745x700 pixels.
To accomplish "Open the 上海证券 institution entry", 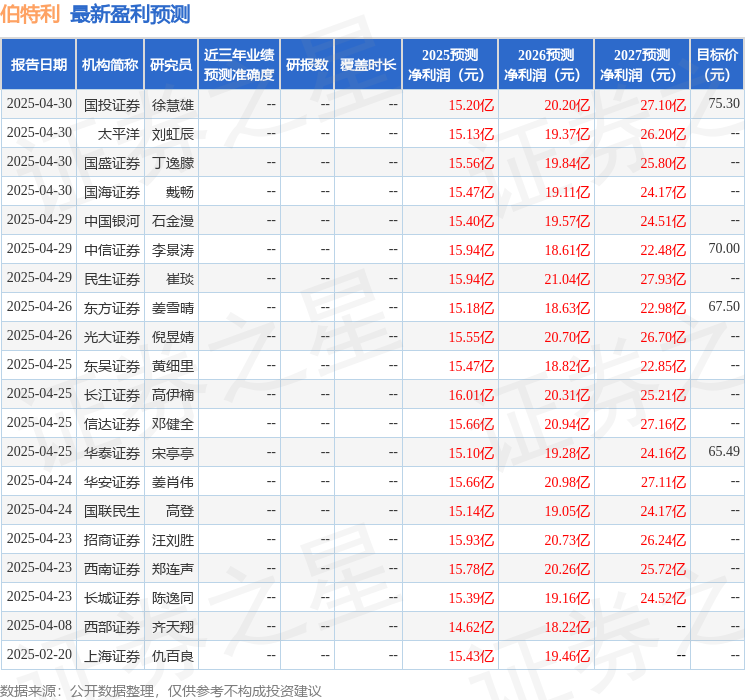I will (x=112, y=656).
